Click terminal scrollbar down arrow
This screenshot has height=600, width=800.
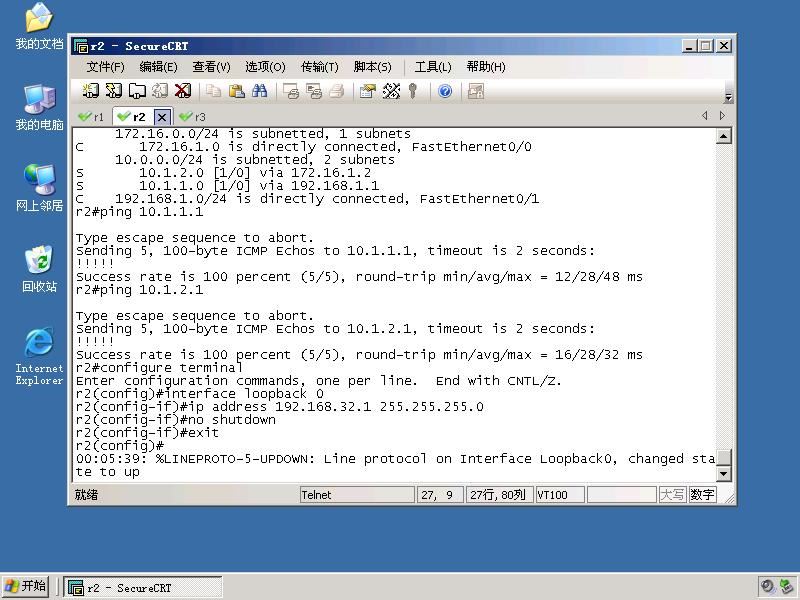[x=723, y=473]
